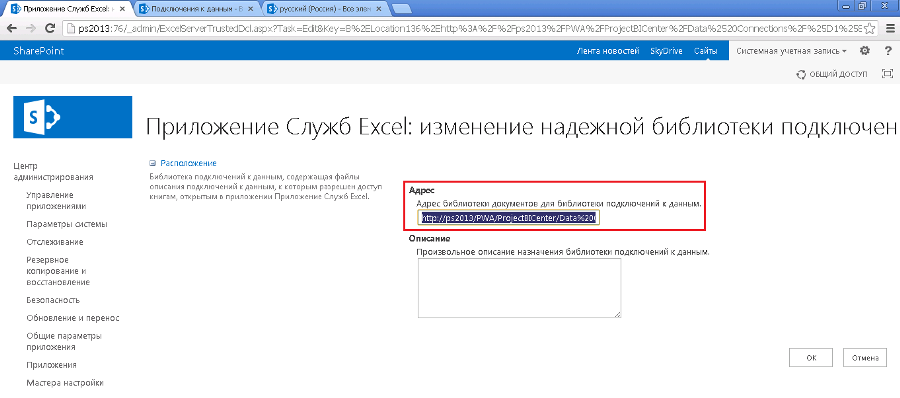Open the help question mark icon

[887, 51]
